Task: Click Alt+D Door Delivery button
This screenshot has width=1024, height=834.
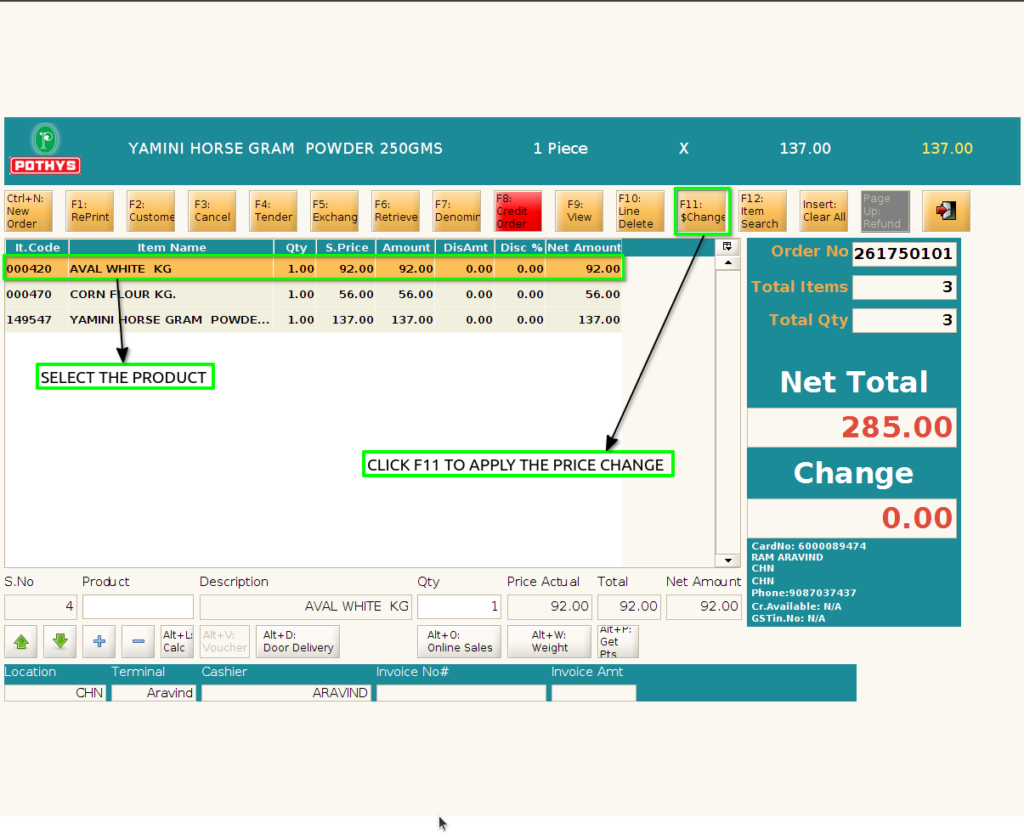Action: pos(298,641)
